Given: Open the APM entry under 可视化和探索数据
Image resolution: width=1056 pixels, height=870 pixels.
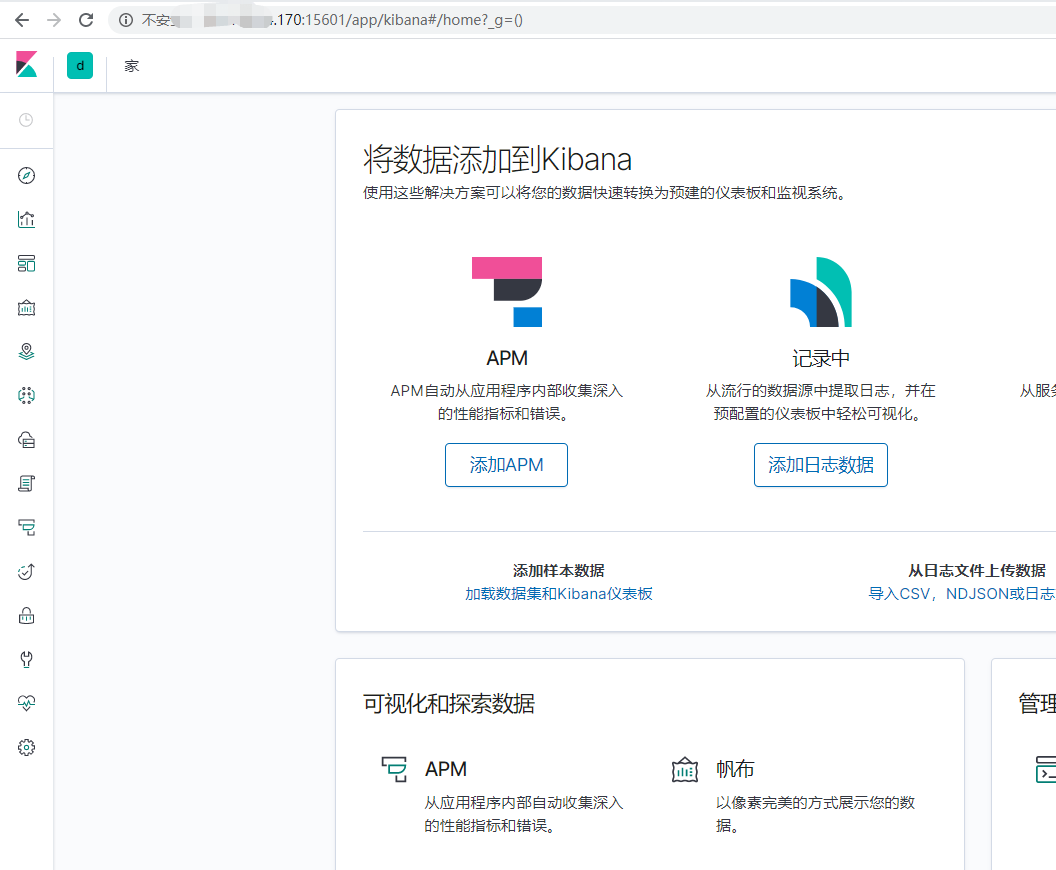Looking at the screenshot, I should click(446, 769).
